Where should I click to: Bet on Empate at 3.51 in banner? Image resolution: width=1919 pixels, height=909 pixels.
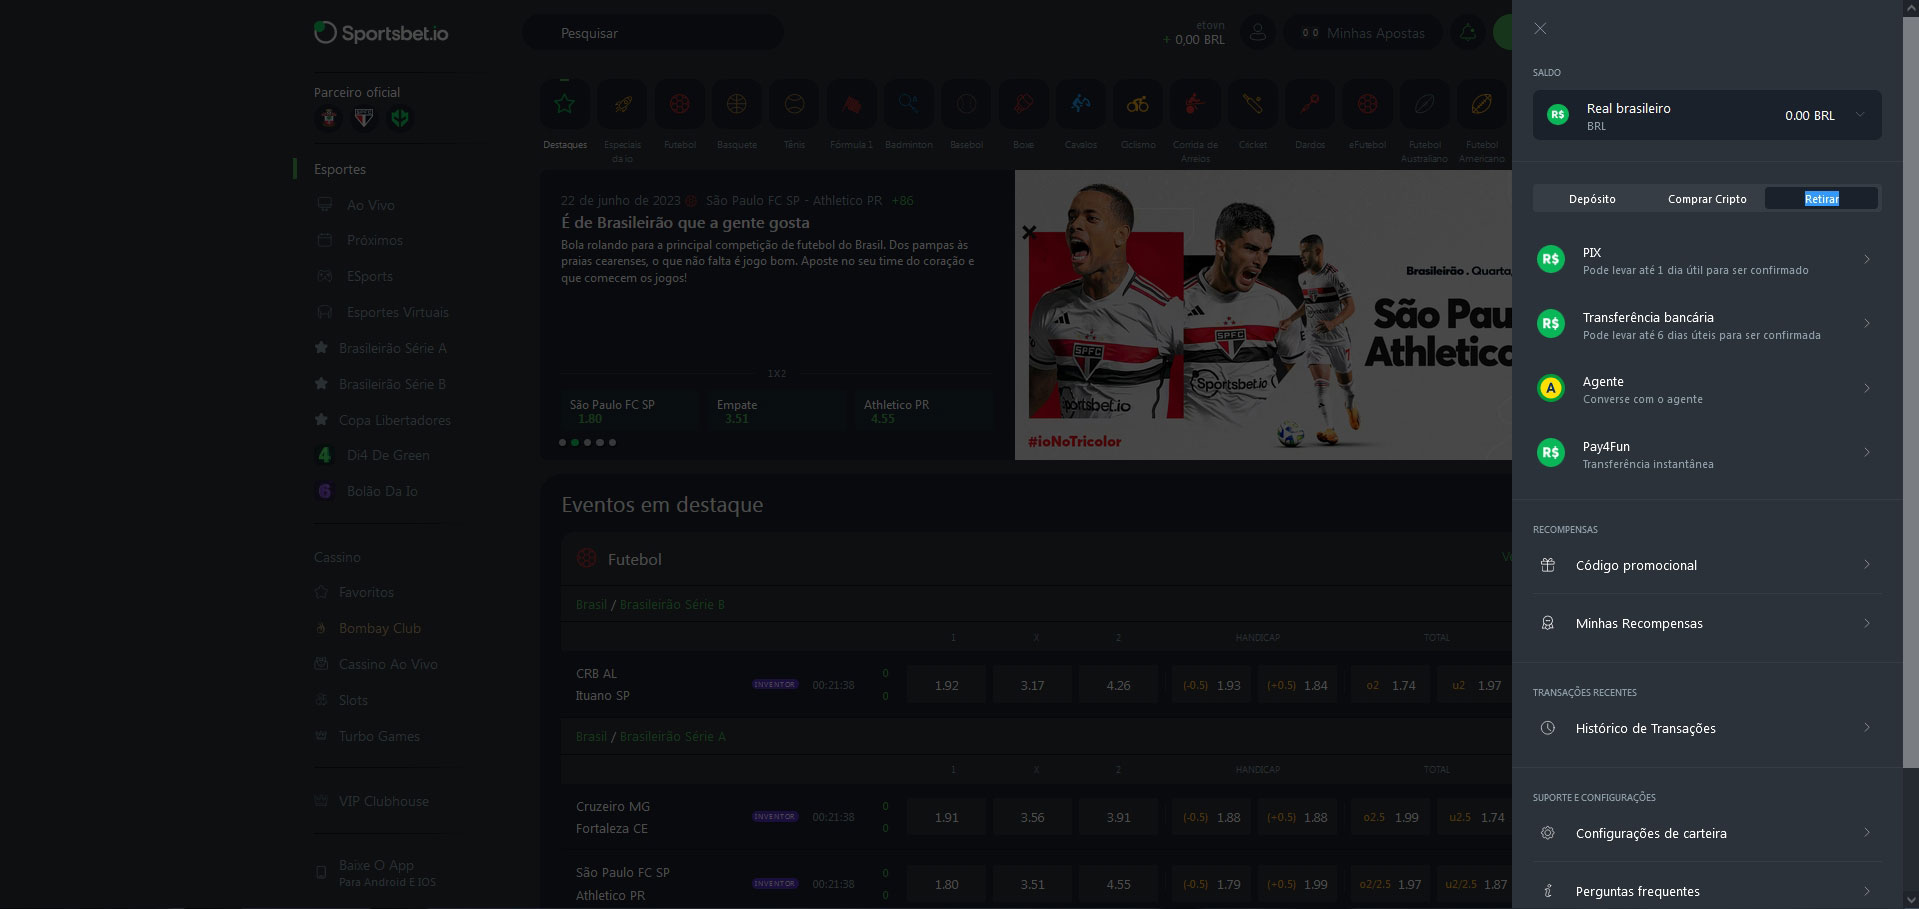coord(777,411)
